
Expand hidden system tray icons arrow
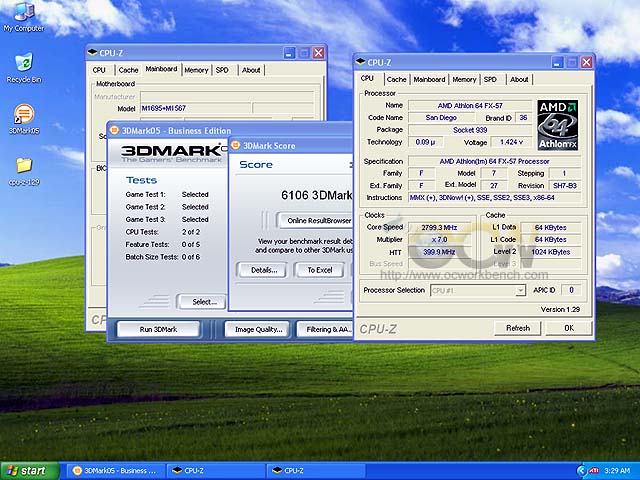(581, 471)
